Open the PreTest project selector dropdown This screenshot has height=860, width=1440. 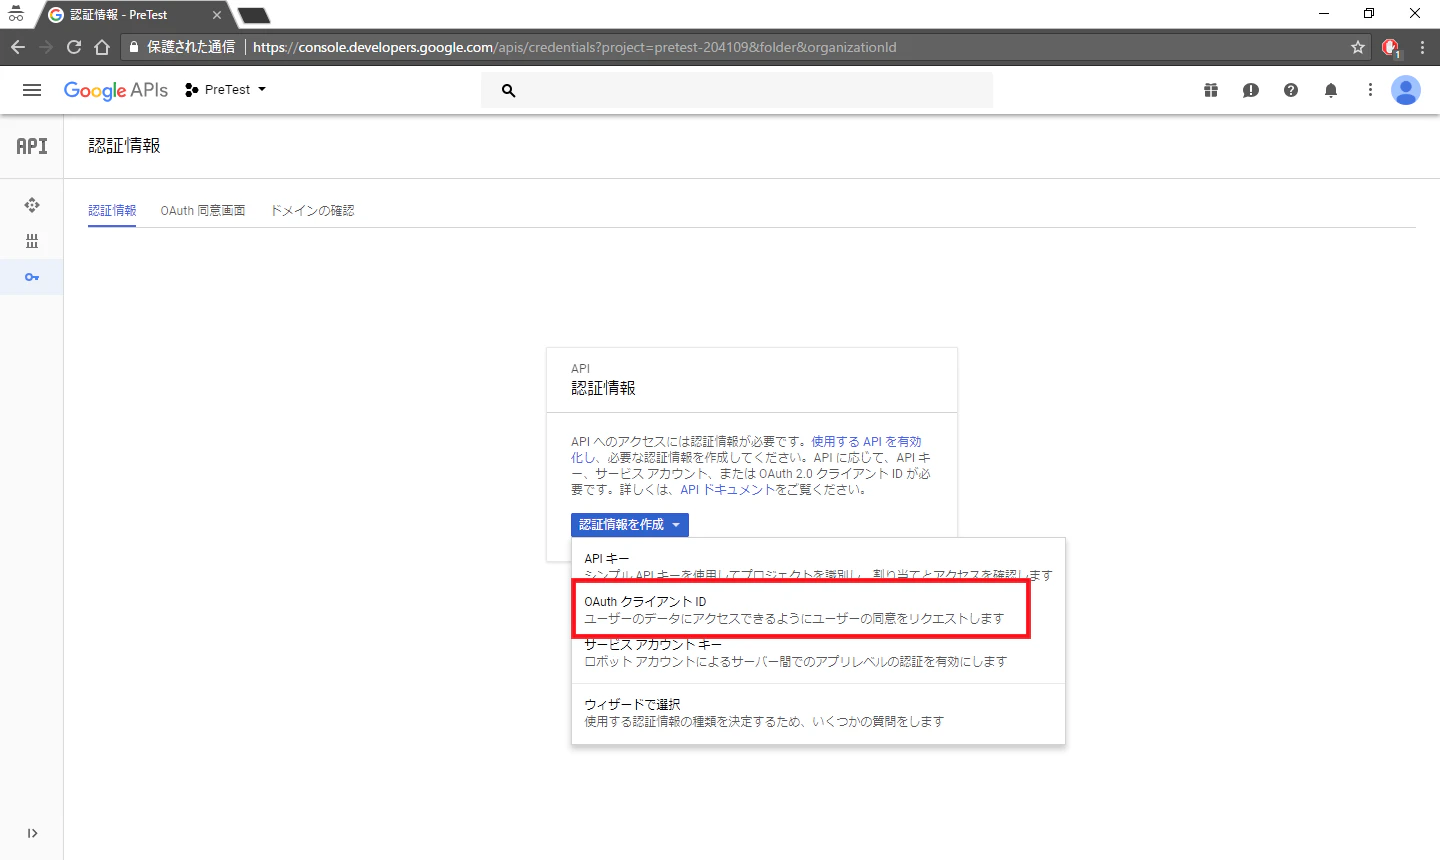tap(226, 90)
